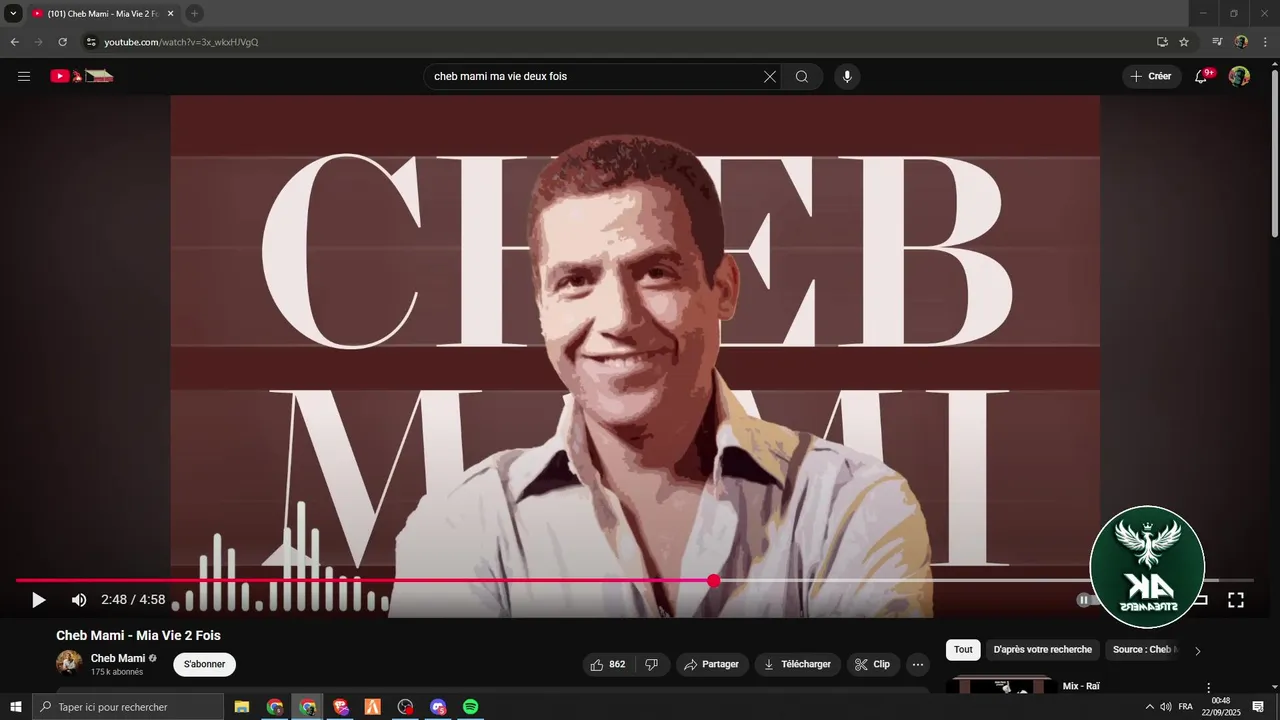
Task: Open Chrome three-dot menu
Action: coord(1264,42)
